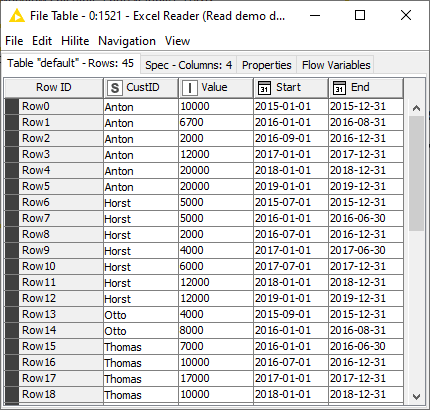The width and height of the screenshot is (430, 410).
Task: Select the Row10 row header
Action: 54,267
